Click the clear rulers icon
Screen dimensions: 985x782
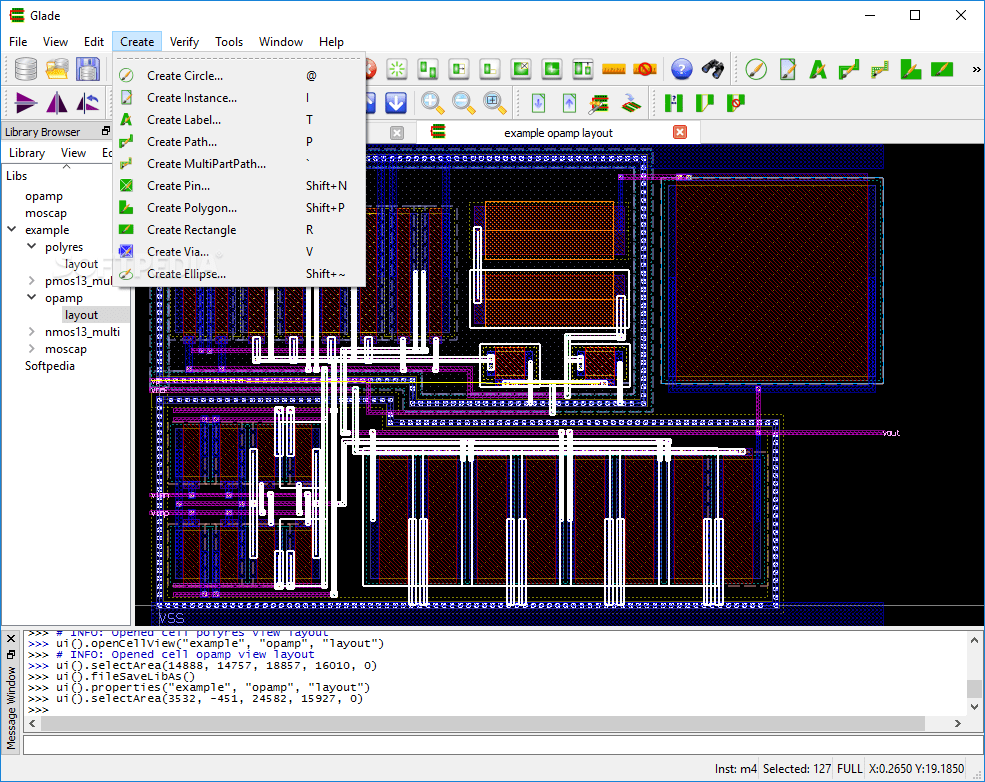(645, 69)
